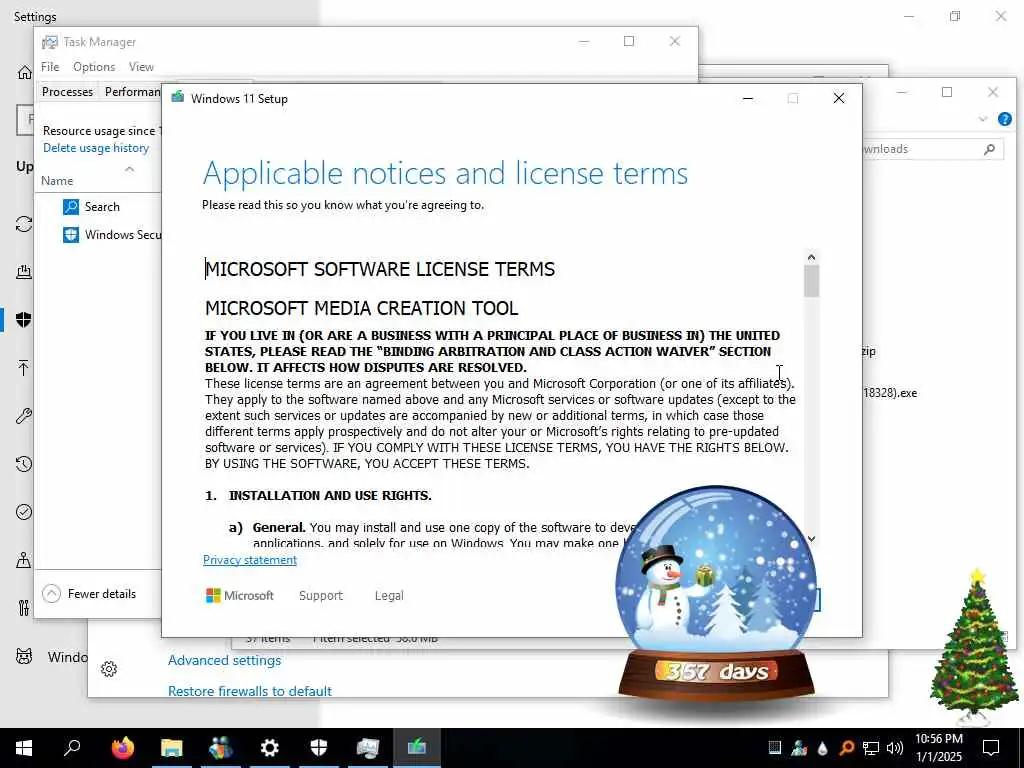Open Troubleshoot wrench icon in Settings sidebar
This screenshot has height=768, width=1024.
coord(24,415)
